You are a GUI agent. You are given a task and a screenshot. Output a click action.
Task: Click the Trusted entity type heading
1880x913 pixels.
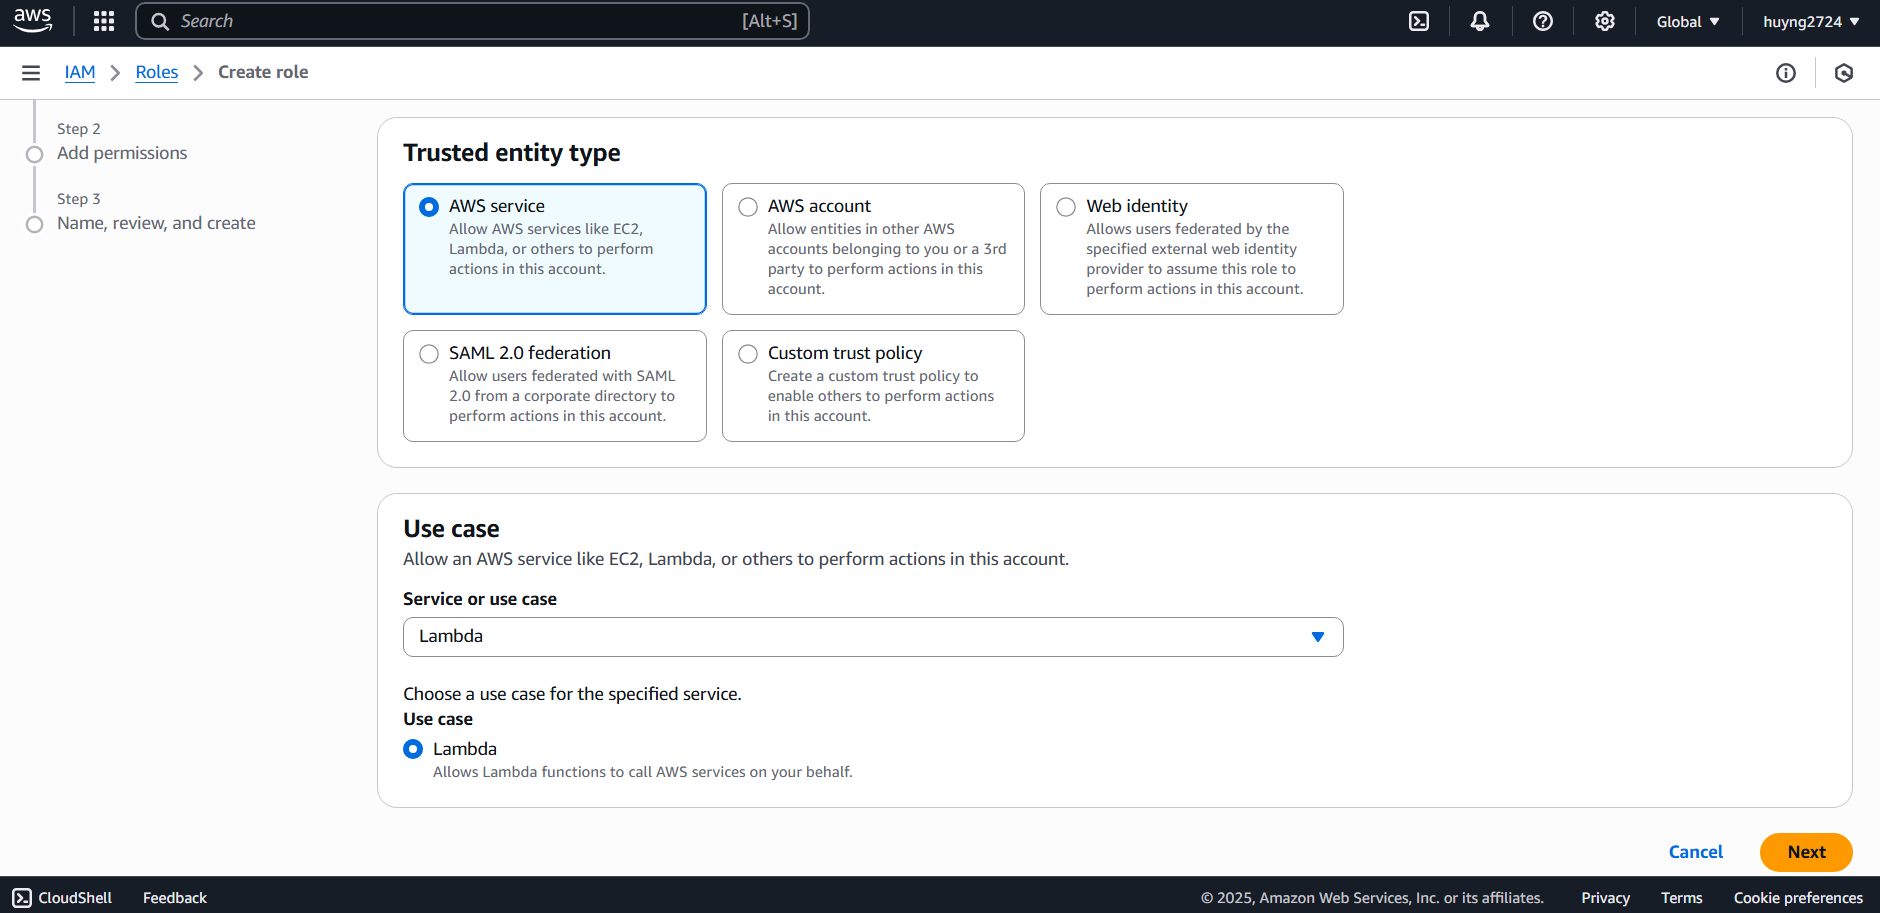tap(512, 152)
